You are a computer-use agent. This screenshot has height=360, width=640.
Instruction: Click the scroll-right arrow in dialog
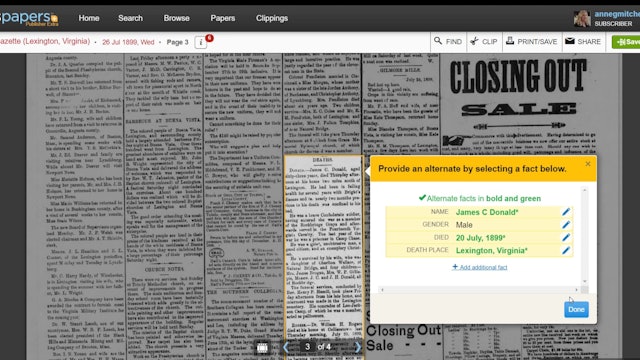[576, 290]
